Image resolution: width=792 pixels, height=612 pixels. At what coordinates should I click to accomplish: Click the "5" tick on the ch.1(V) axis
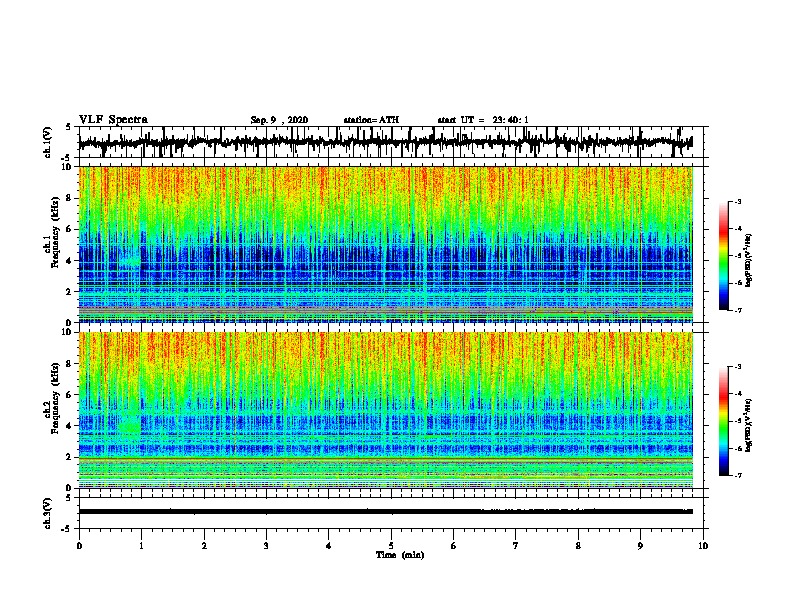[68, 127]
